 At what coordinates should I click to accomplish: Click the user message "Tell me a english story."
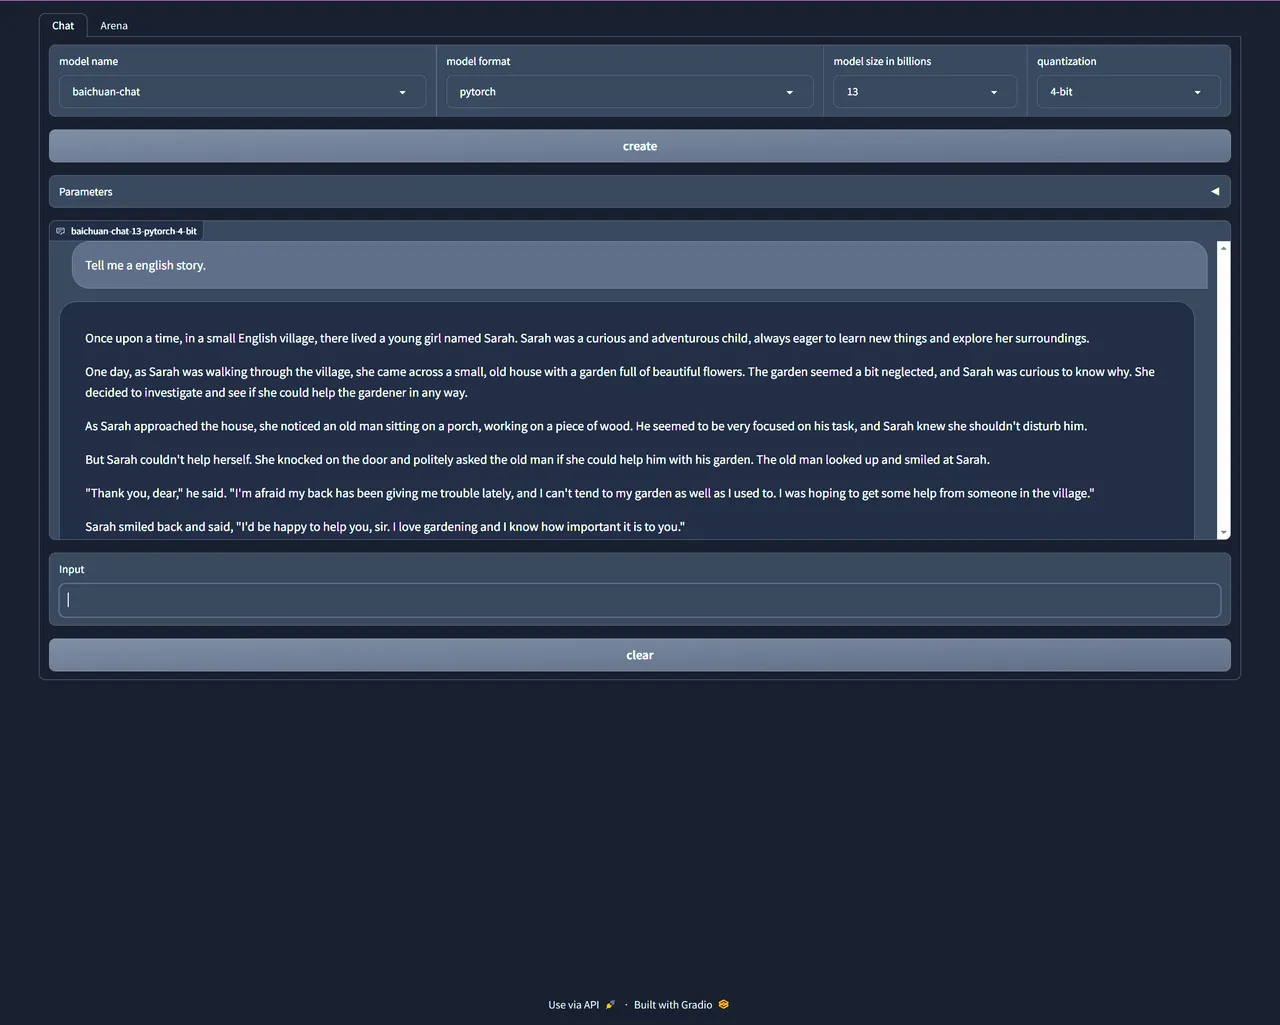[145, 266]
